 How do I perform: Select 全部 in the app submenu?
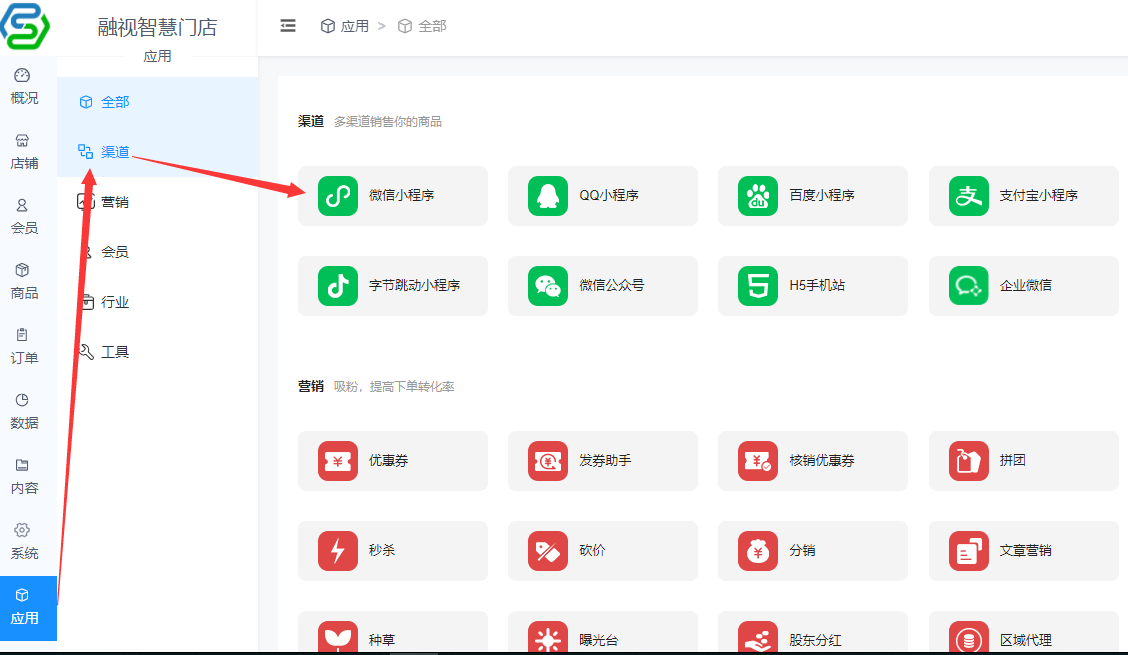158,102
